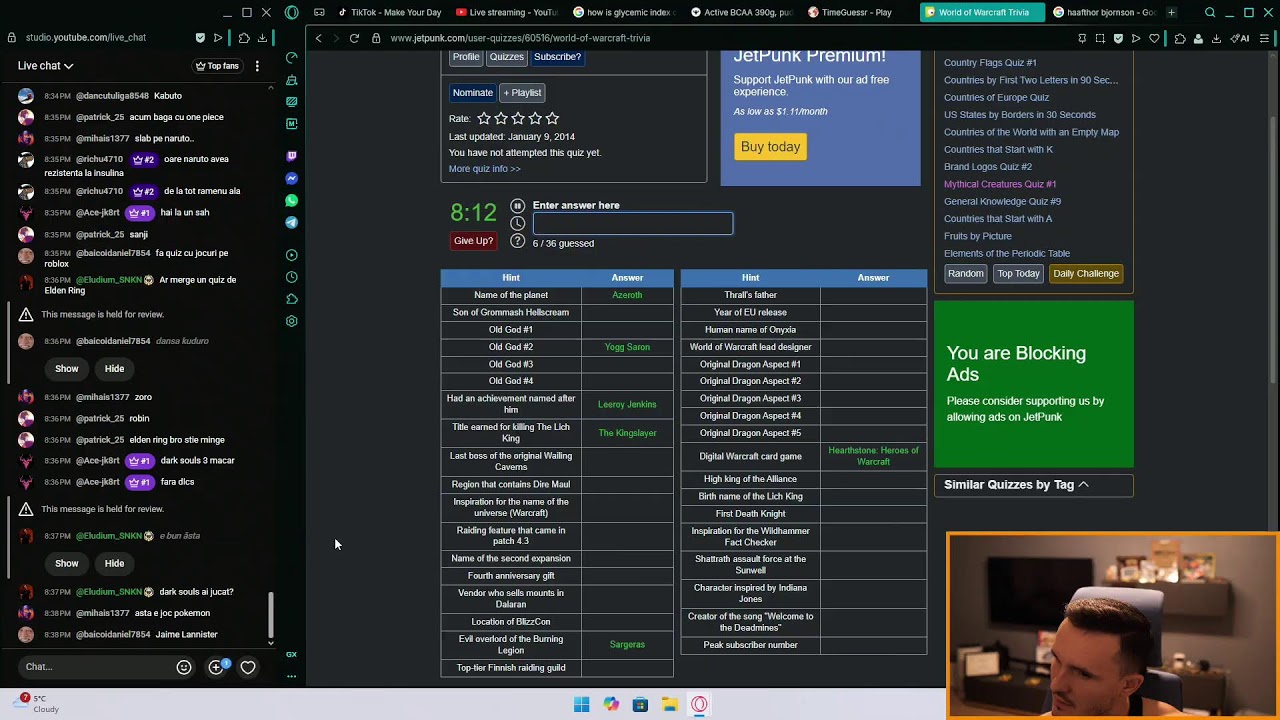Click the Give Up? button
The image size is (1280, 720).
pos(473,241)
